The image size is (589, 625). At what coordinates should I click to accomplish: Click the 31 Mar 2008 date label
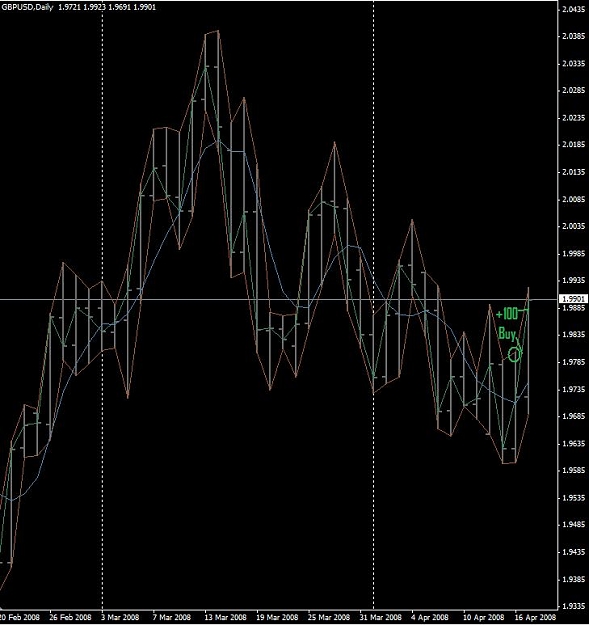click(381, 617)
